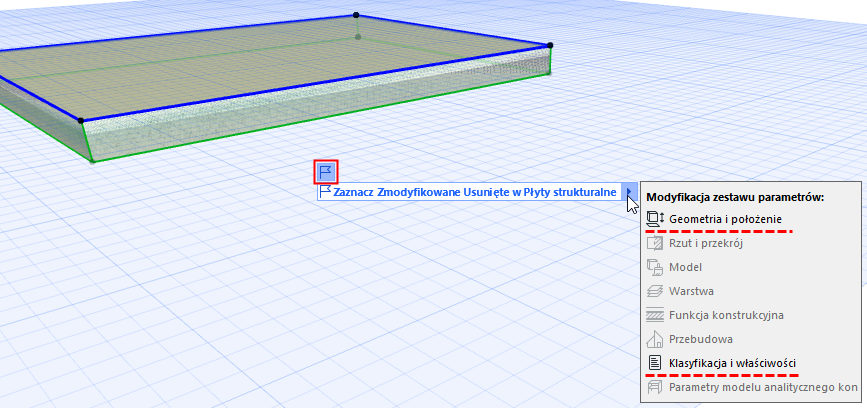Click Funkcja konstrukcyjna hatch icon
The height and width of the screenshot is (408, 867).
(655, 315)
